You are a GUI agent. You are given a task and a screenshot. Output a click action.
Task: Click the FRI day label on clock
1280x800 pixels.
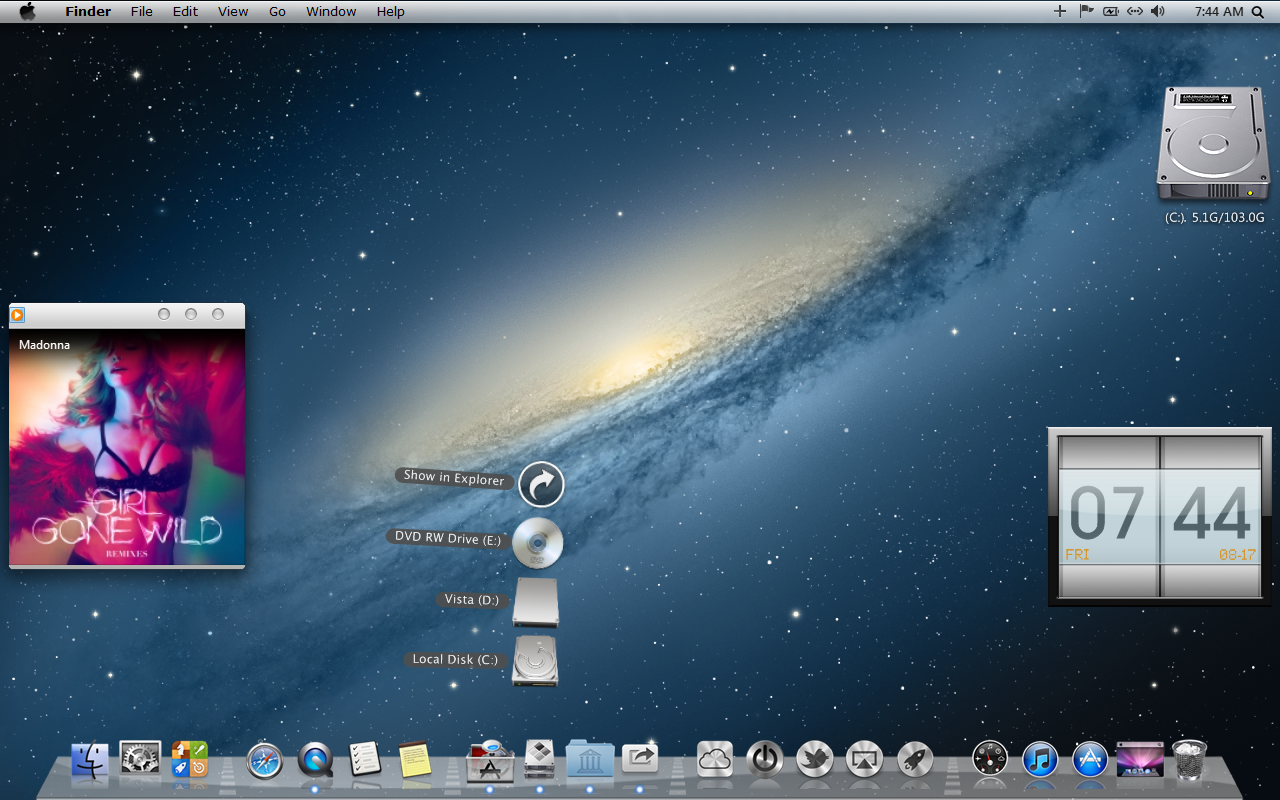click(x=1077, y=554)
